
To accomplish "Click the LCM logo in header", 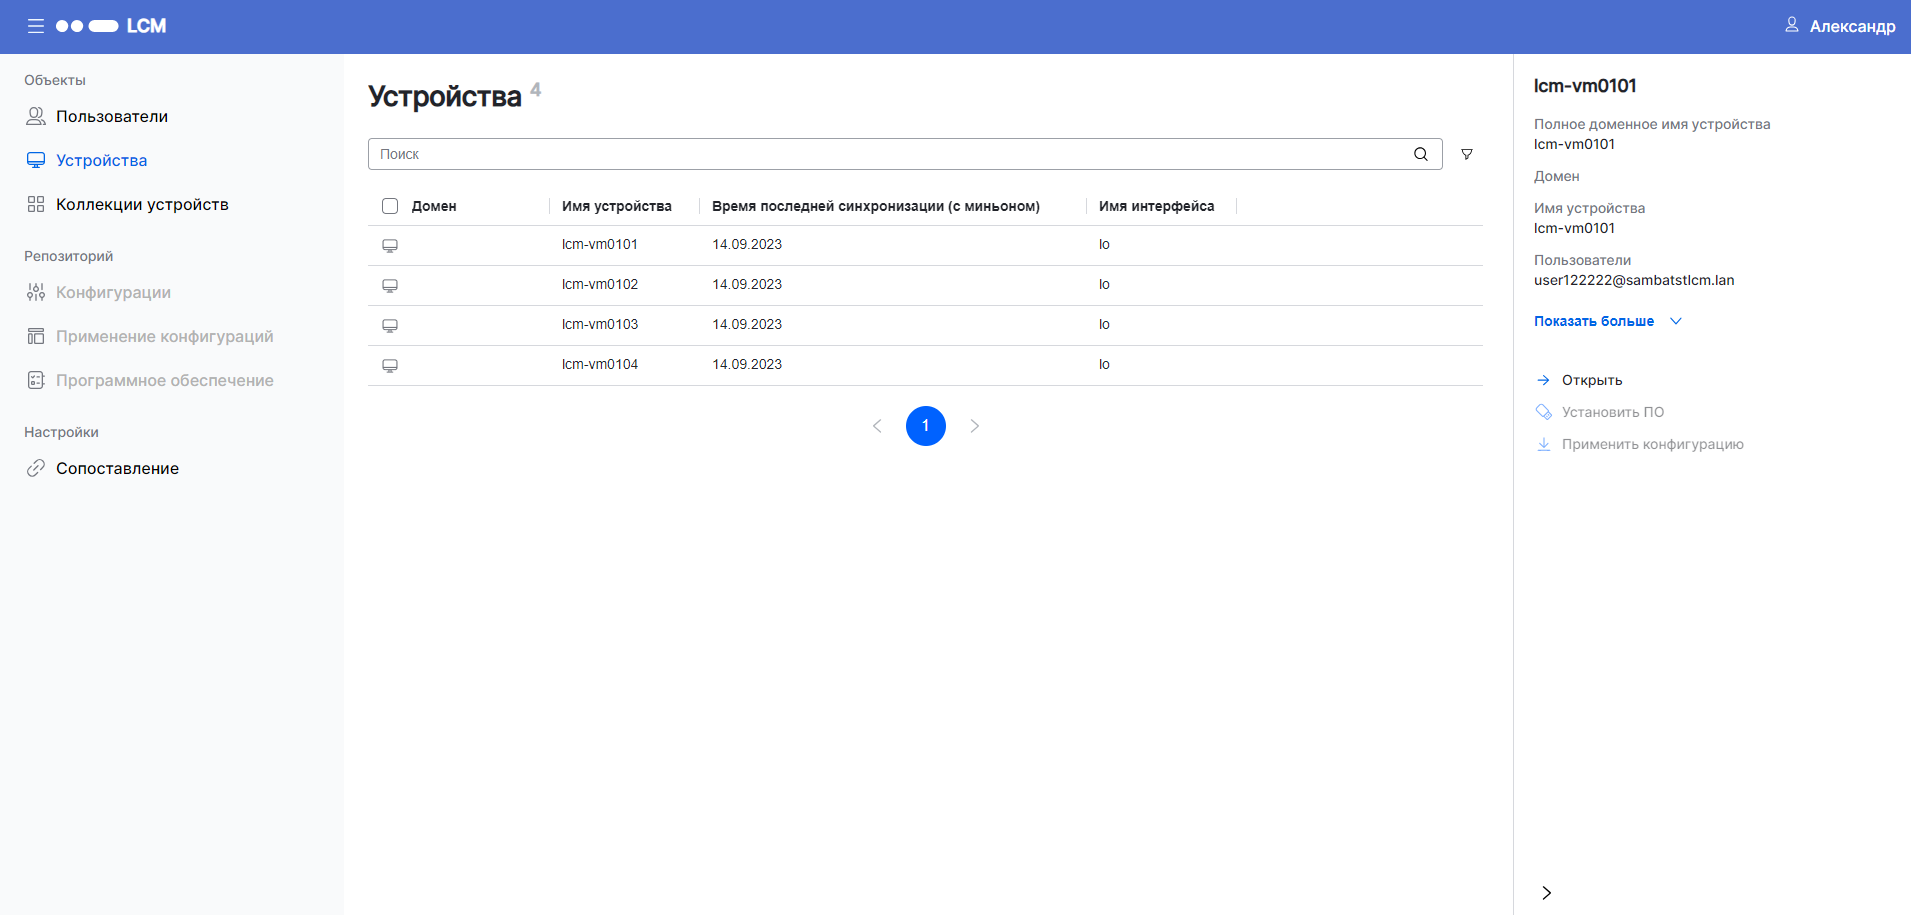I will click(x=111, y=26).
